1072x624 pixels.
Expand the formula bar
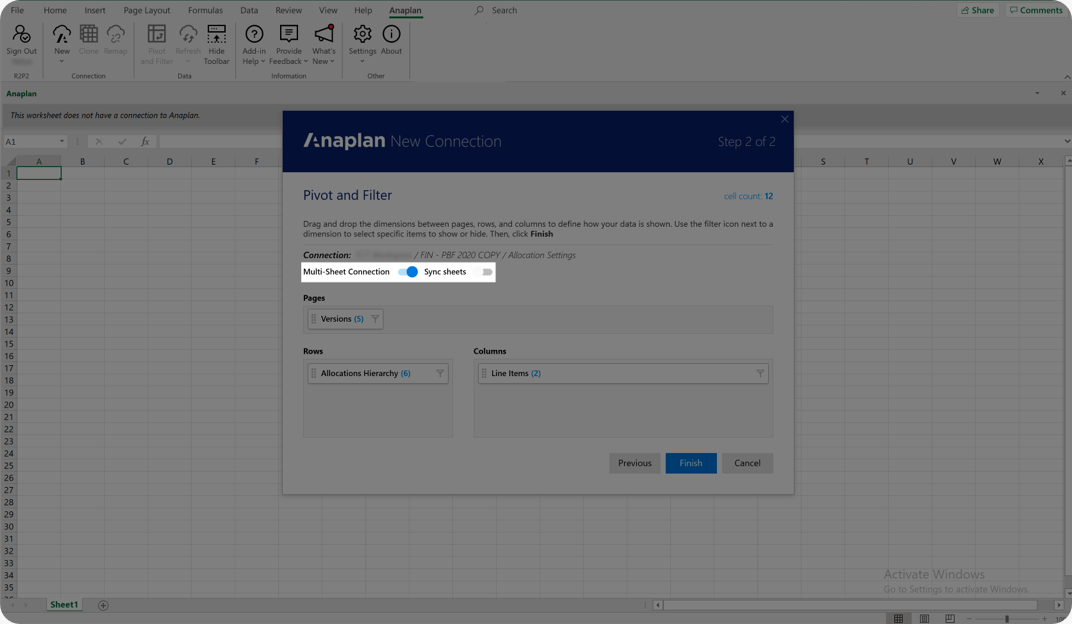[1067, 141]
